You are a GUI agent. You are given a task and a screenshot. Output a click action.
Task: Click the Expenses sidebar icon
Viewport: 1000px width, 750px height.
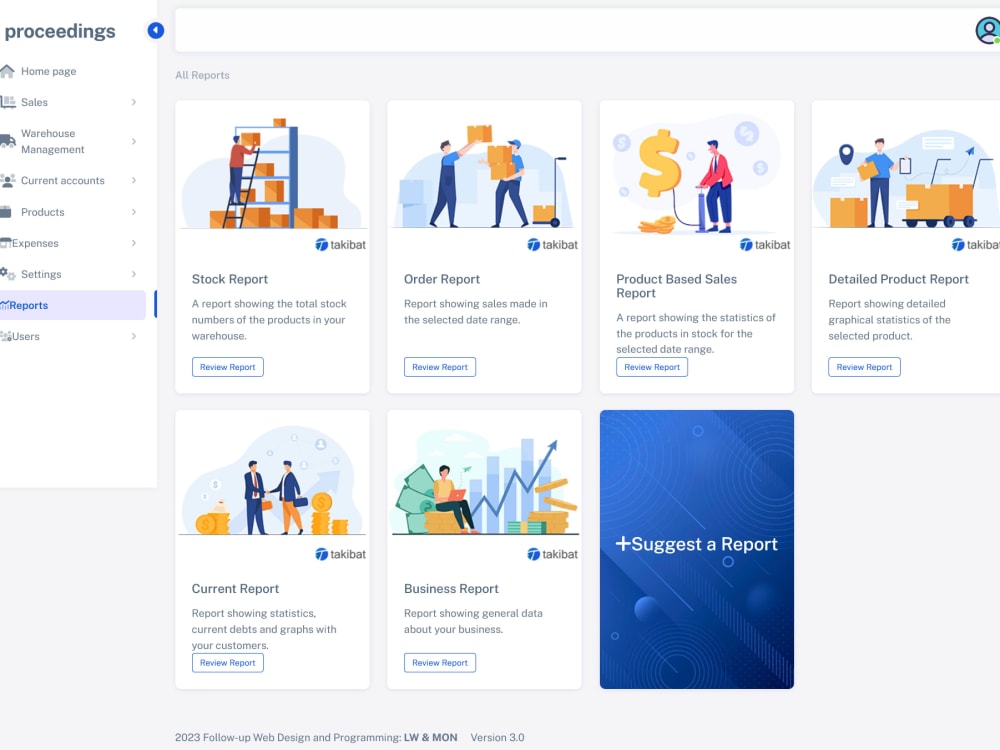(x=6, y=243)
